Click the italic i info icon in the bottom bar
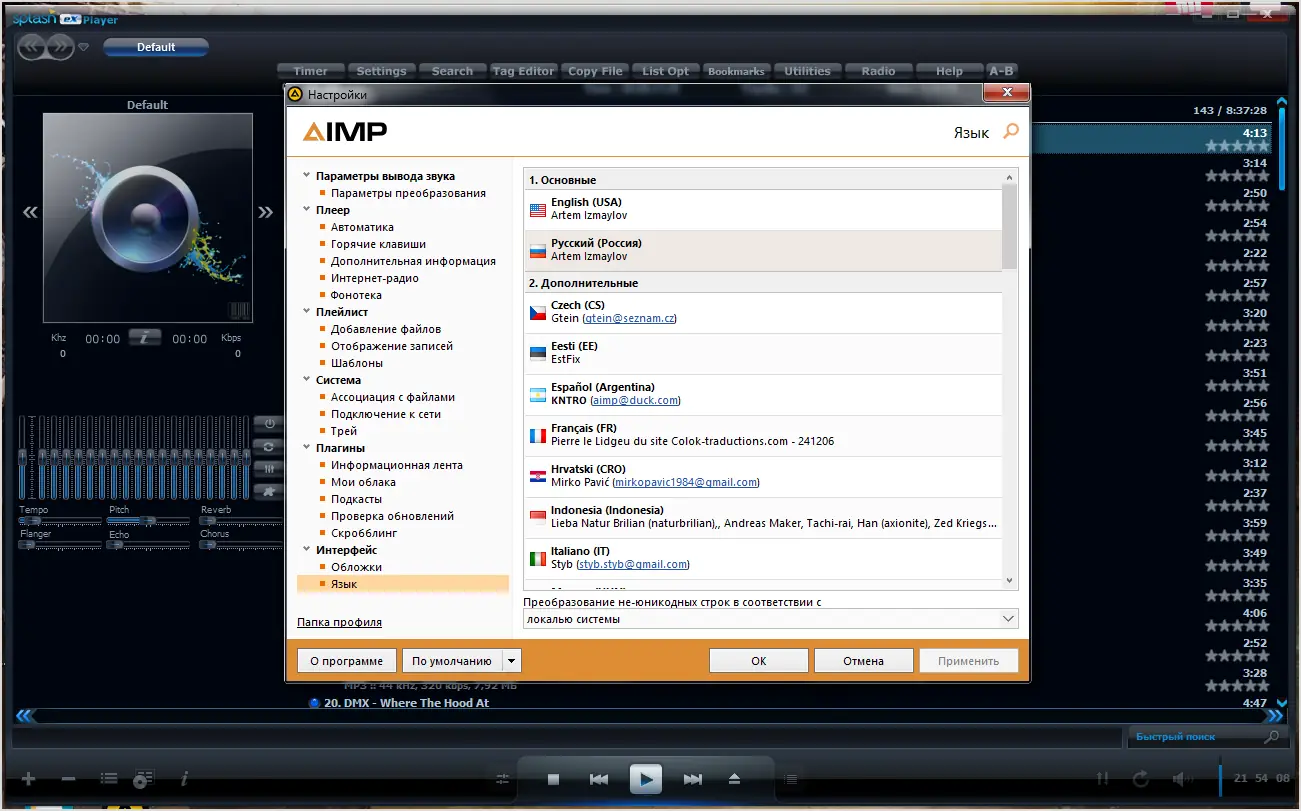This screenshot has width=1301, height=811. coord(184,779)
